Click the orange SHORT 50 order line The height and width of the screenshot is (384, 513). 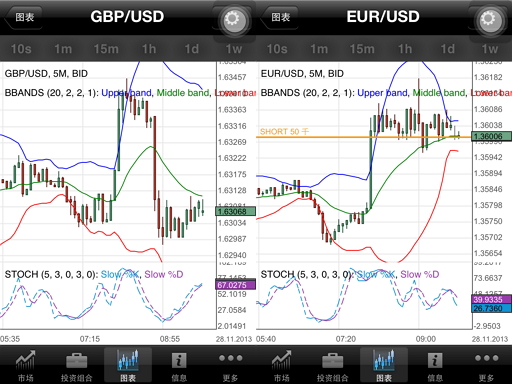click(x=363, y=137)
